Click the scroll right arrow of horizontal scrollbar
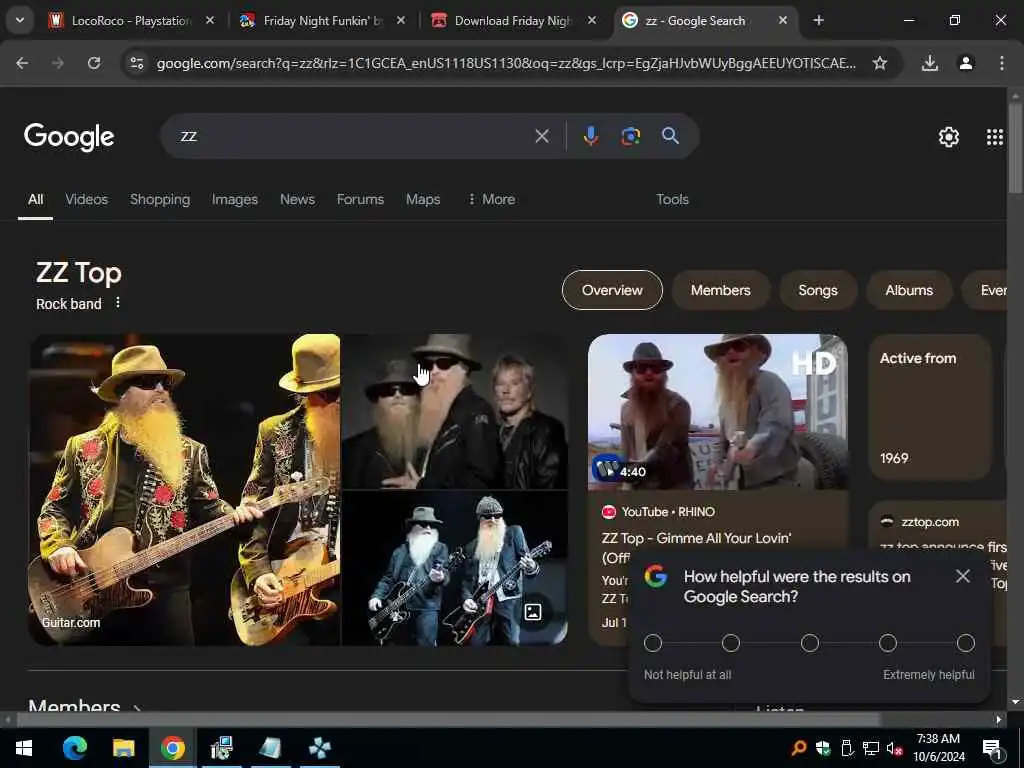 point(999,720)
